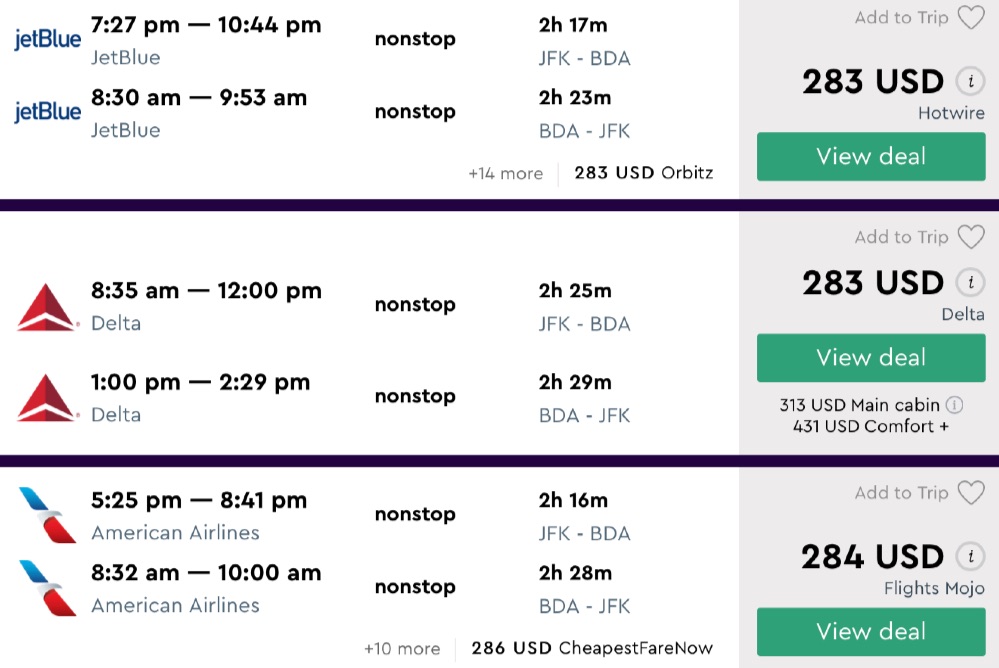Click JetBlue logo on the 7:27 pm flight
999x668 pixels.
pos(47,40)
